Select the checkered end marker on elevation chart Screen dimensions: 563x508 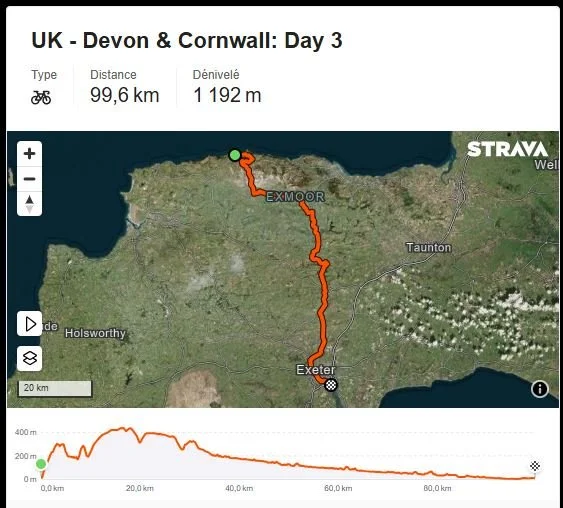535,466
